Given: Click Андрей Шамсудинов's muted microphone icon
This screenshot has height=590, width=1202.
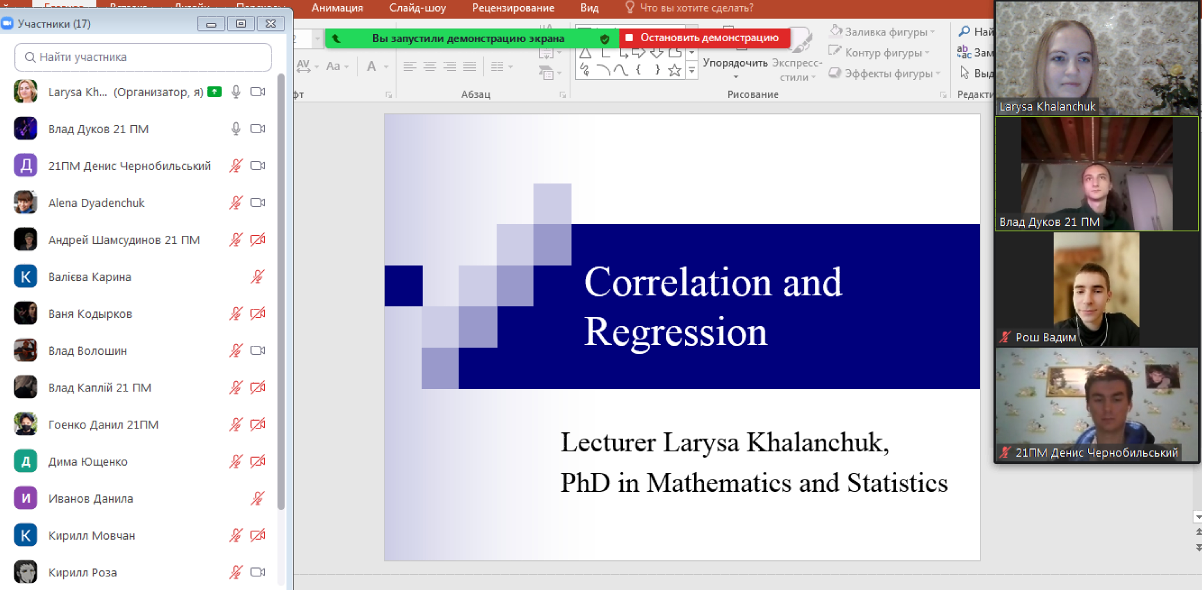Looking at the screenshot, I should tap(236, 240).
